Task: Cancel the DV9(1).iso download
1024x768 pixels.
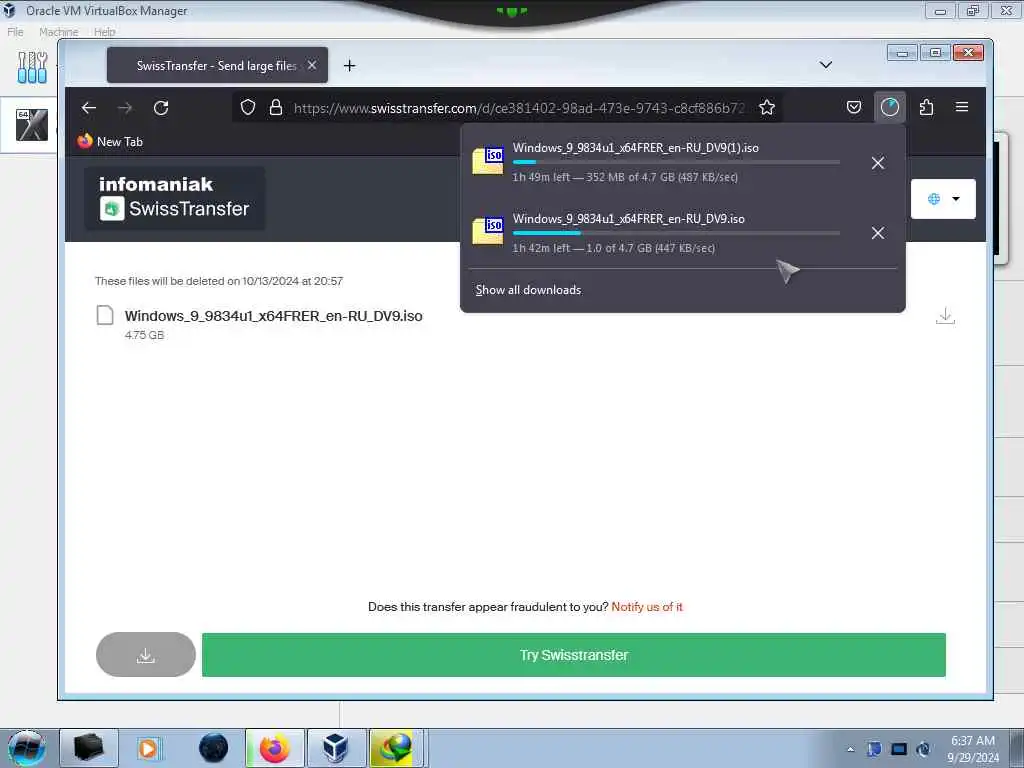Action: point(878,163)
